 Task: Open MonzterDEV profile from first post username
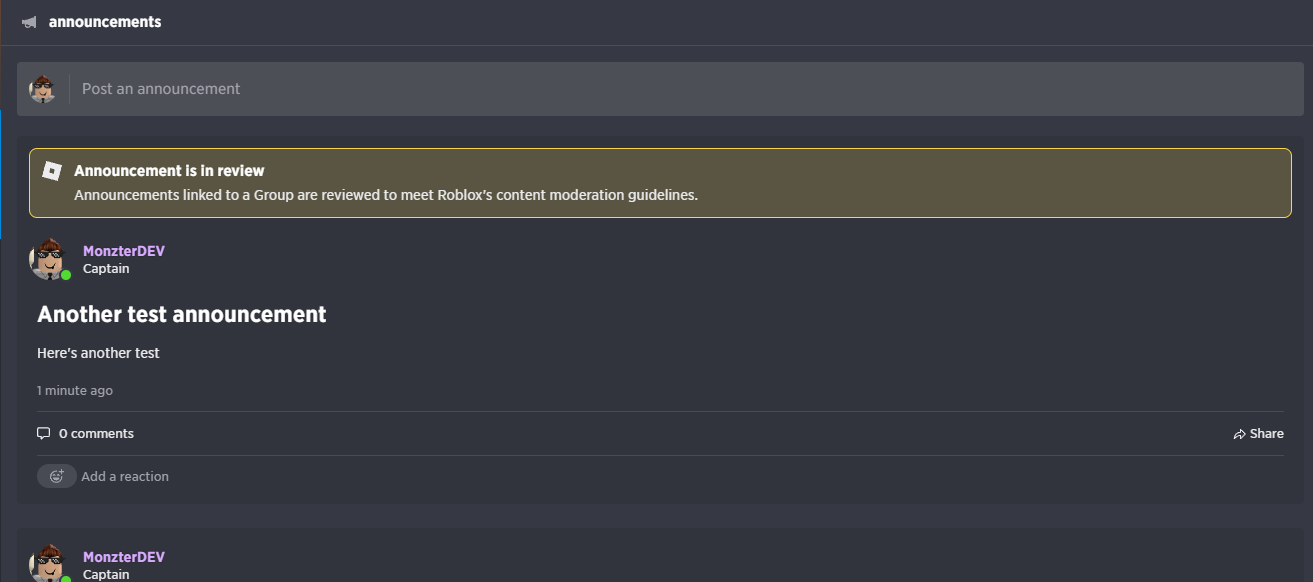pos(124,251)
